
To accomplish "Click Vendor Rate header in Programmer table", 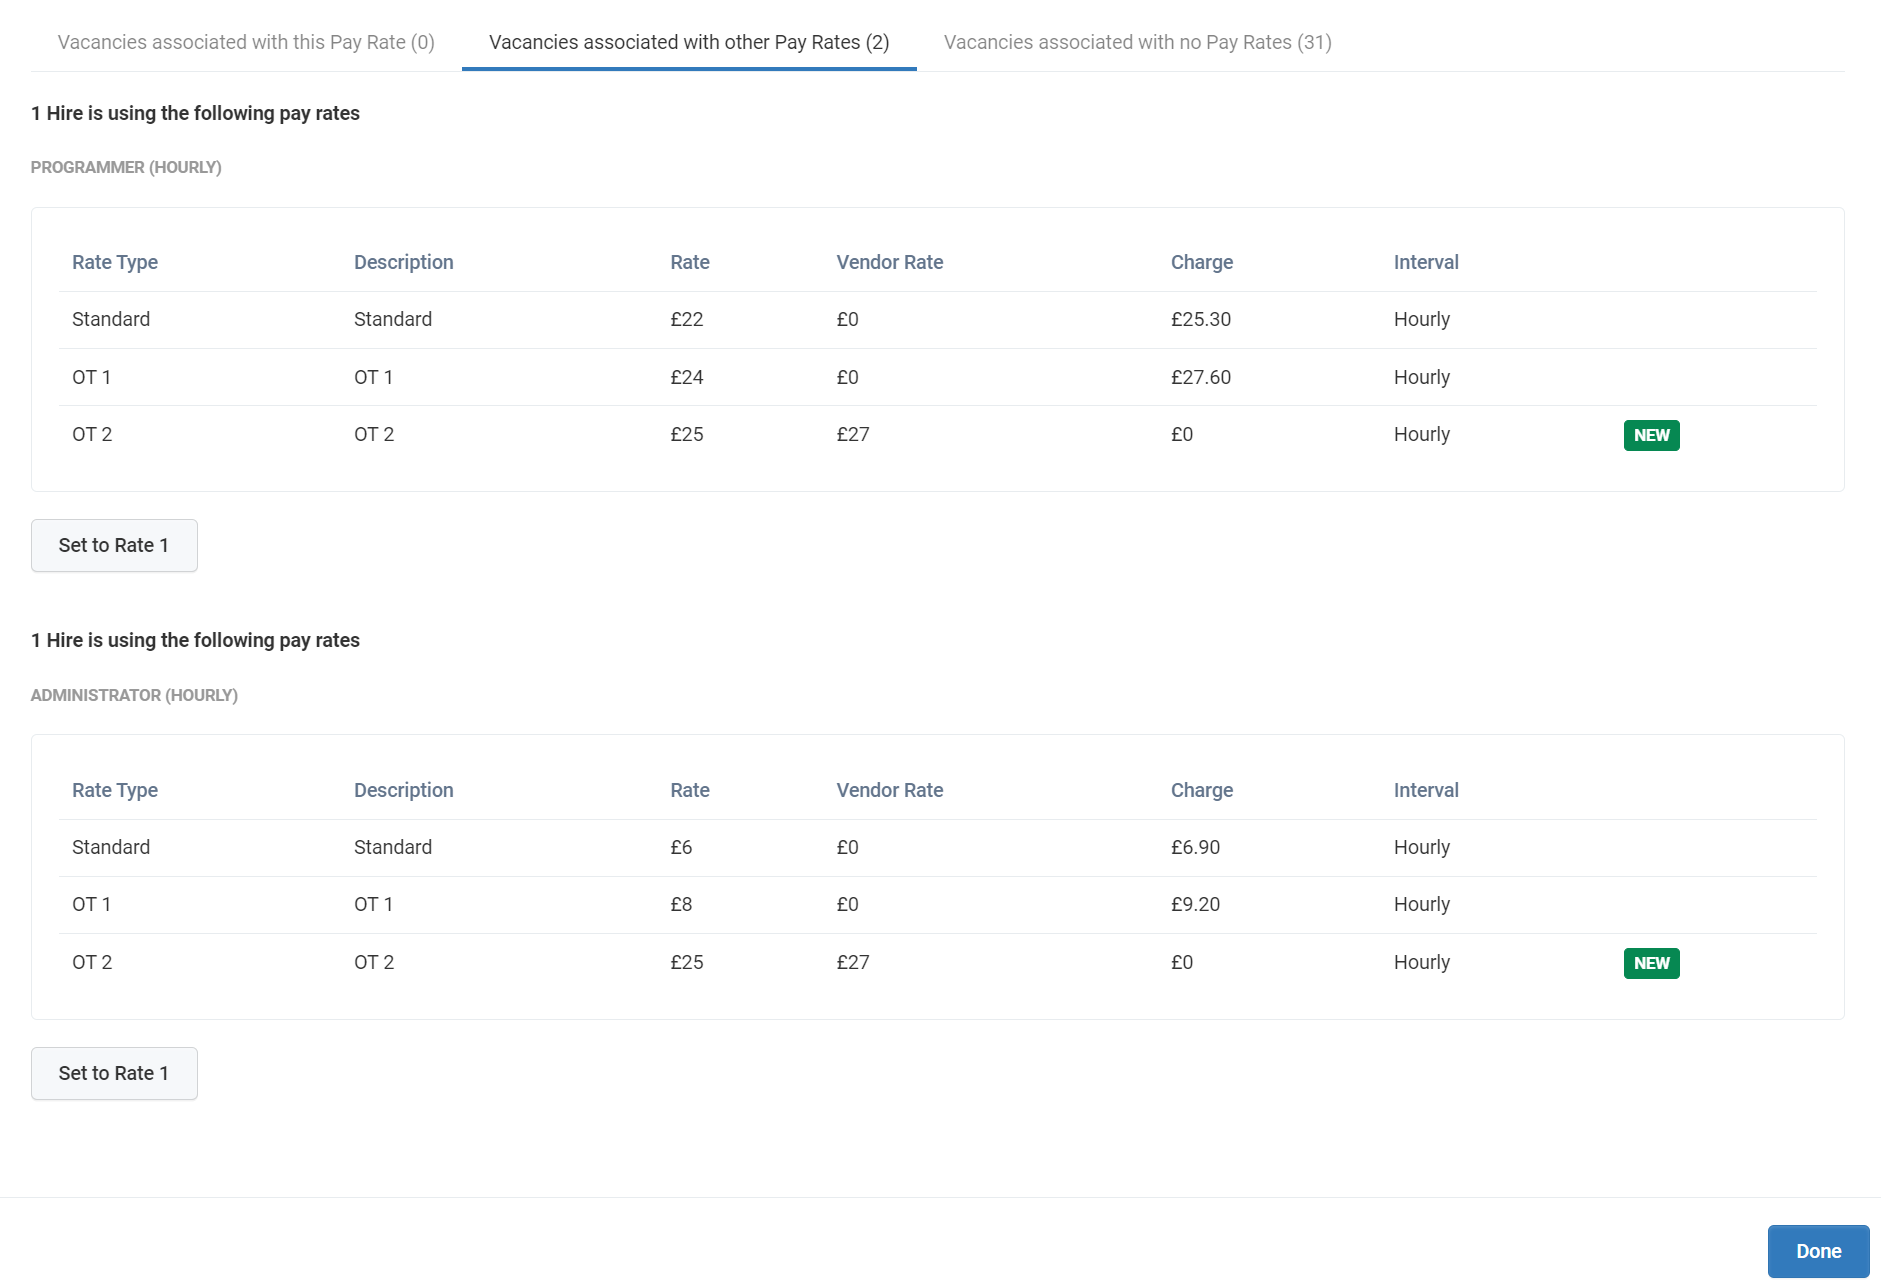I will [890, 262].
